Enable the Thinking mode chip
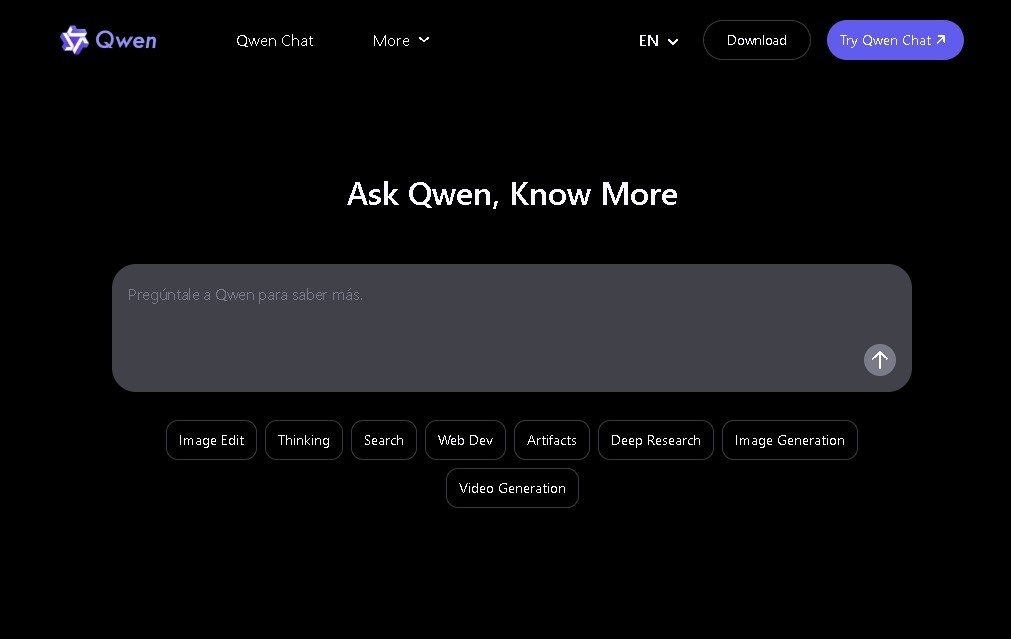Image resolution: width=1011 pixels, height=639 pixels. click(304, 440)
